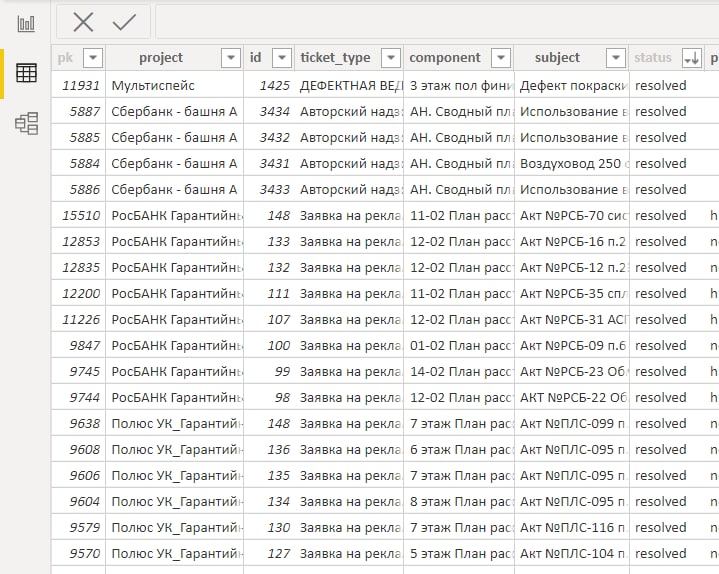Click ticket type cell ДЕФЕКТНАЯ ВЕД
The height and width of the screenshot is (574, 719).
point(349,85)
